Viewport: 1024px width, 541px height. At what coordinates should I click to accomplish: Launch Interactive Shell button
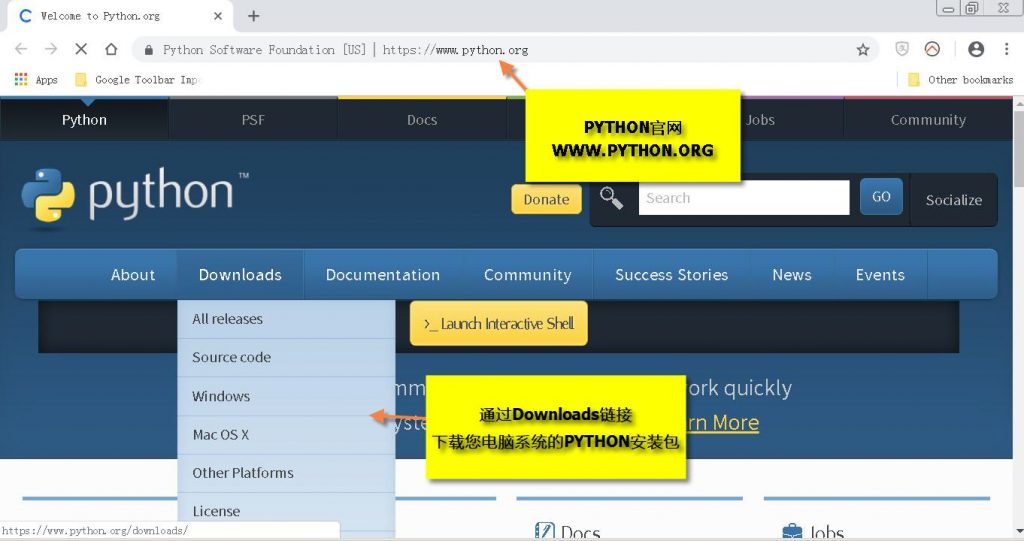tap(498, 324)
